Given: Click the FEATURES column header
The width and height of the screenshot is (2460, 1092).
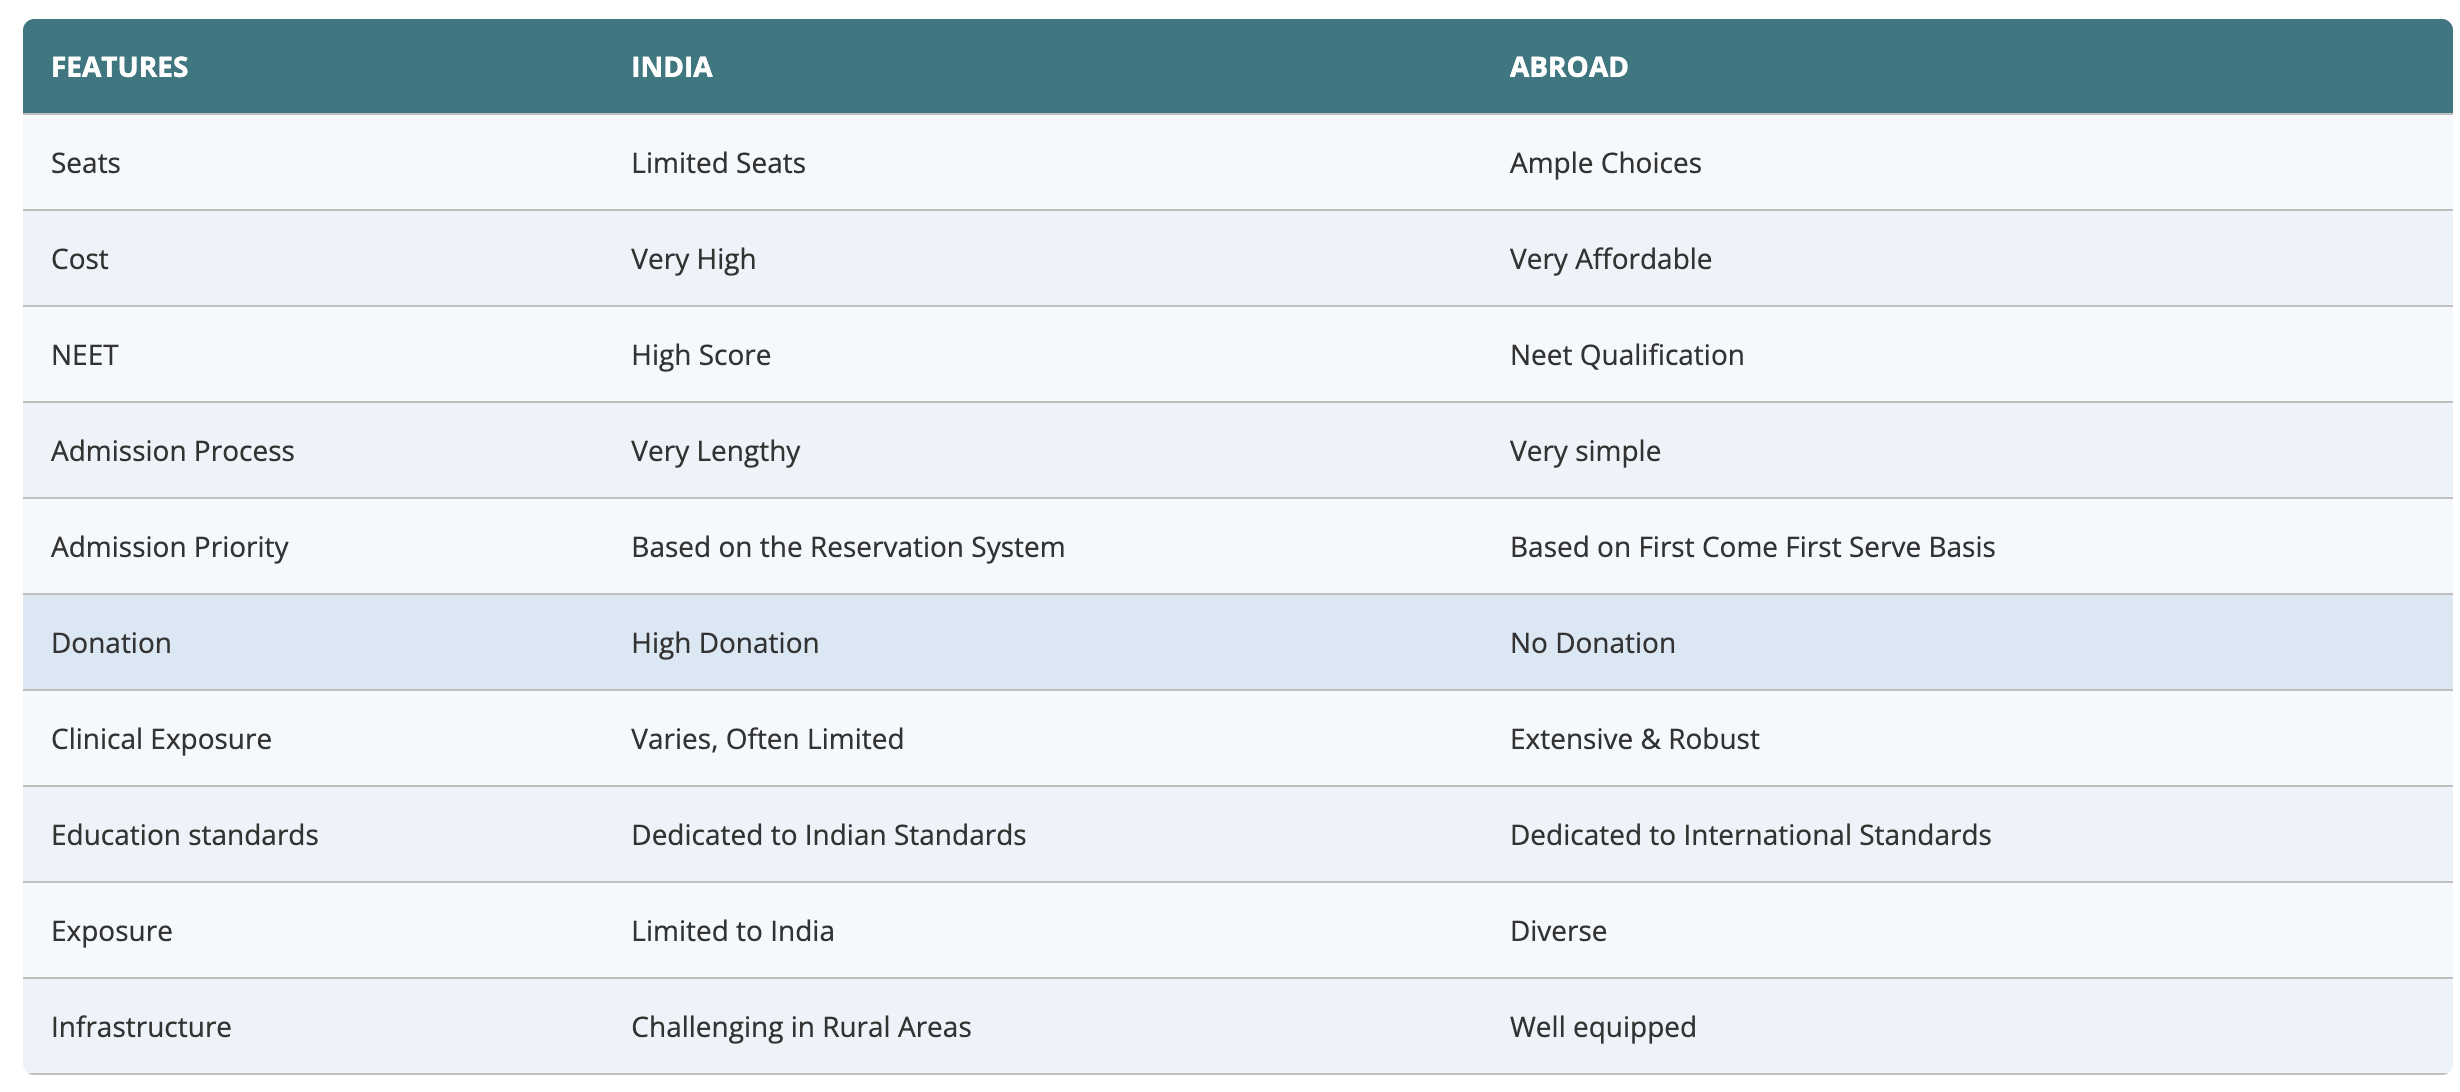Looking at the screenshot, I should point(119,67).
